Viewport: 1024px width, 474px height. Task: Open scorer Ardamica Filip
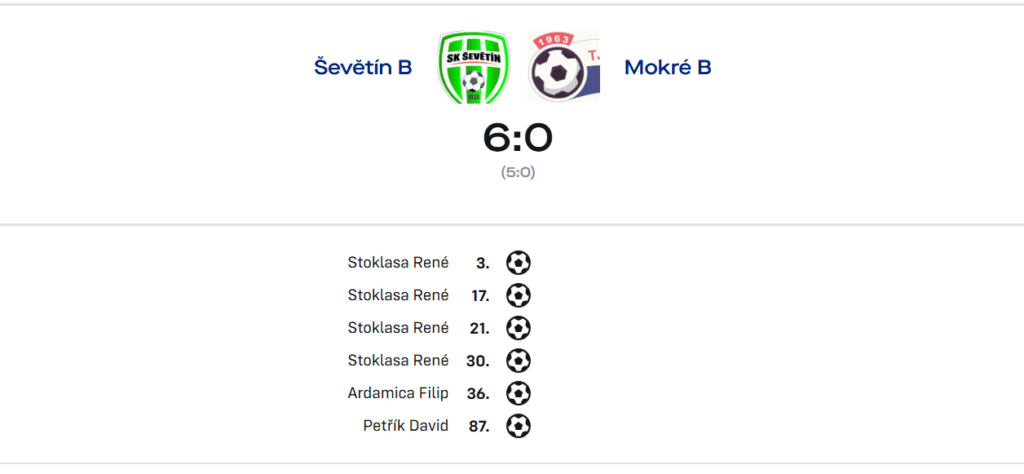(x=398, y=394)
